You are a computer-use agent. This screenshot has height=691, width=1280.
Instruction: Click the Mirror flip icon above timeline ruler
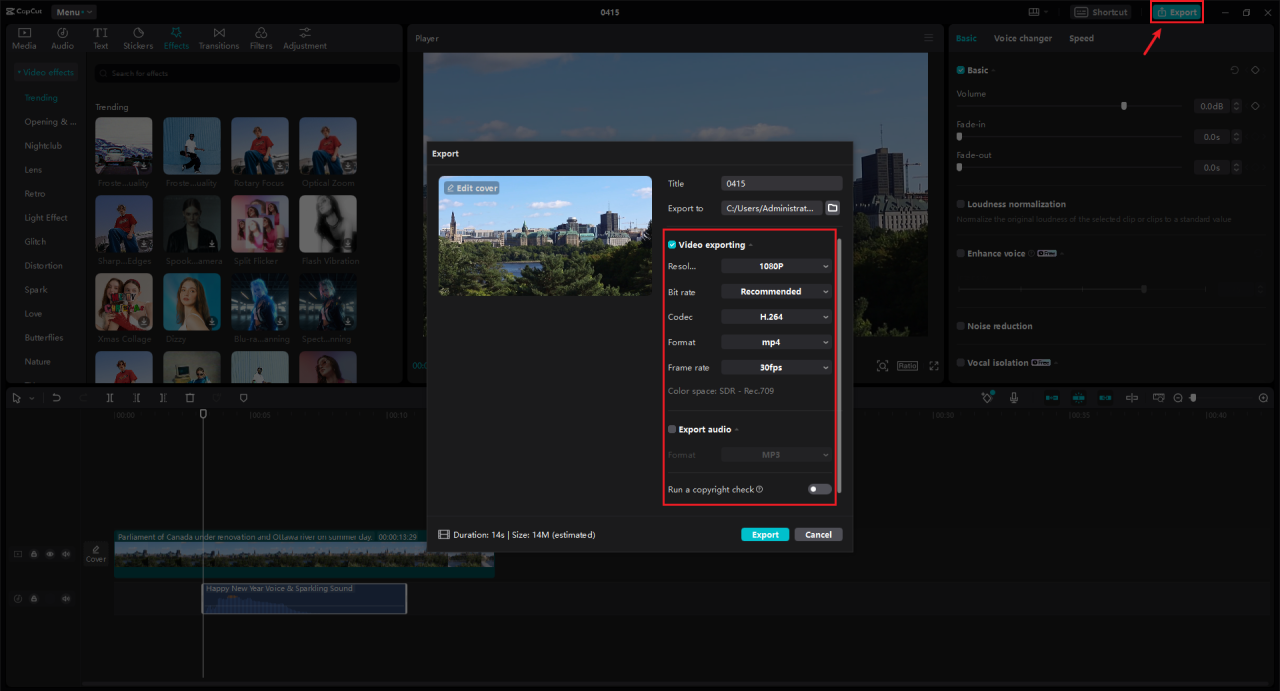tap(1131, 397)
